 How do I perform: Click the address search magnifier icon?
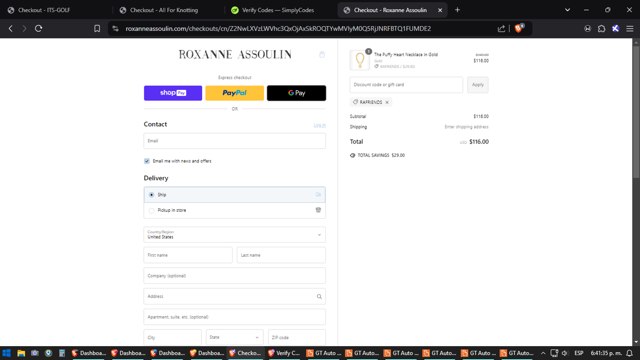pos(319,296)
